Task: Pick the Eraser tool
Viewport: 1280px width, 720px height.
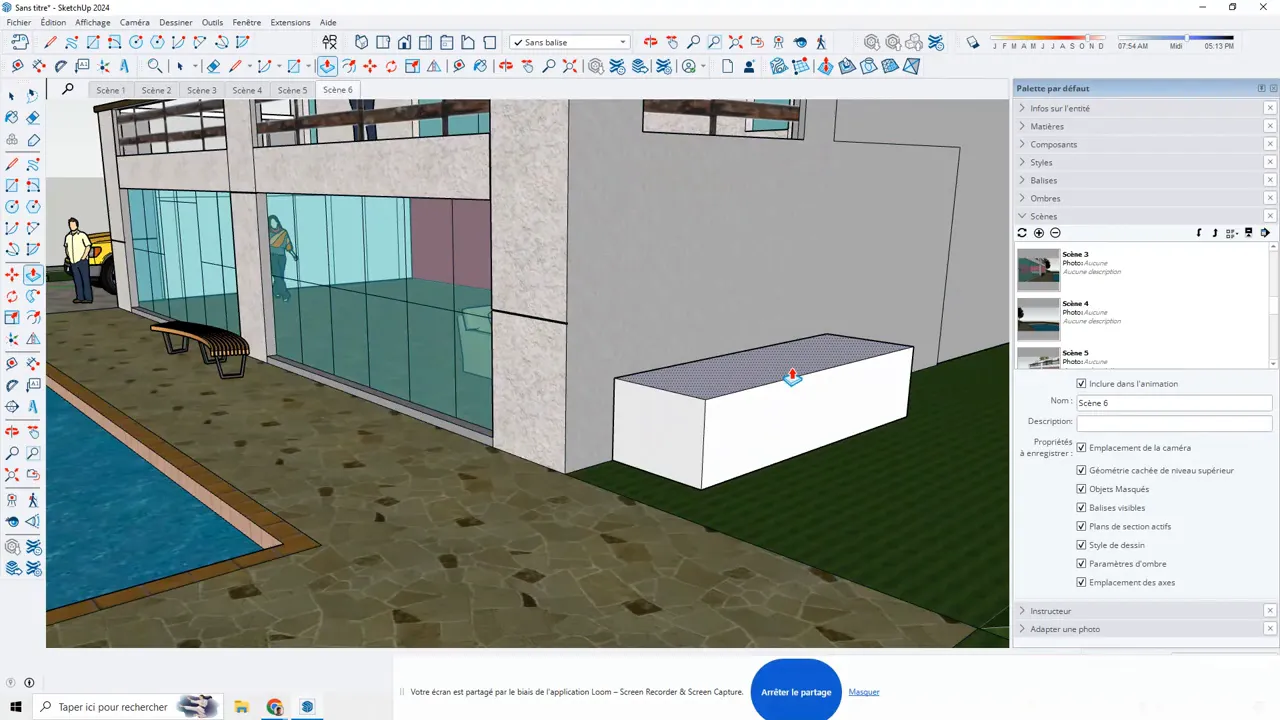Action: point(32,116)
